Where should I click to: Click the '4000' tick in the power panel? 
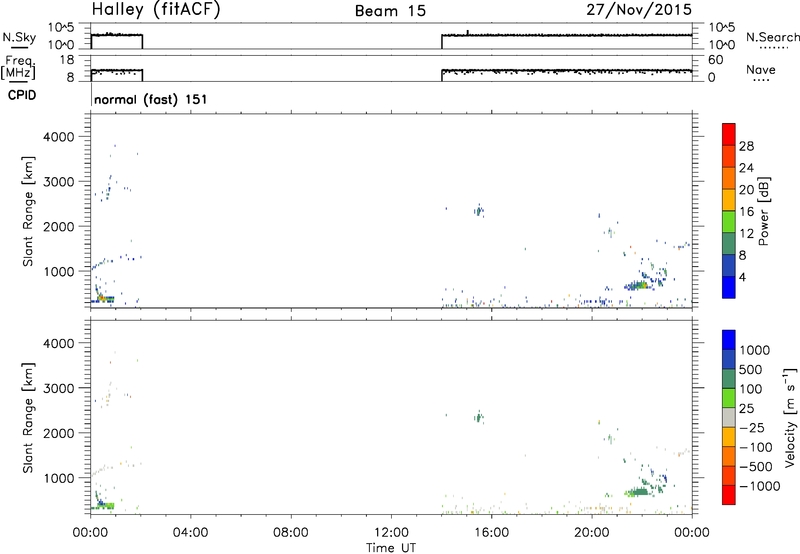pyautogui.click(x=58, y=137)
